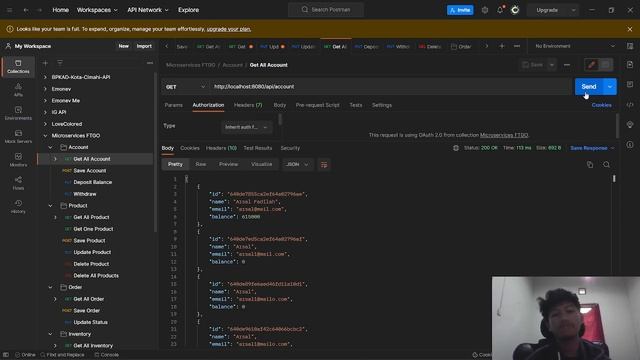Viewport: 640px width, 360px height.
Task: Open the Flows sidebar panel
Action: coord(18,183)
